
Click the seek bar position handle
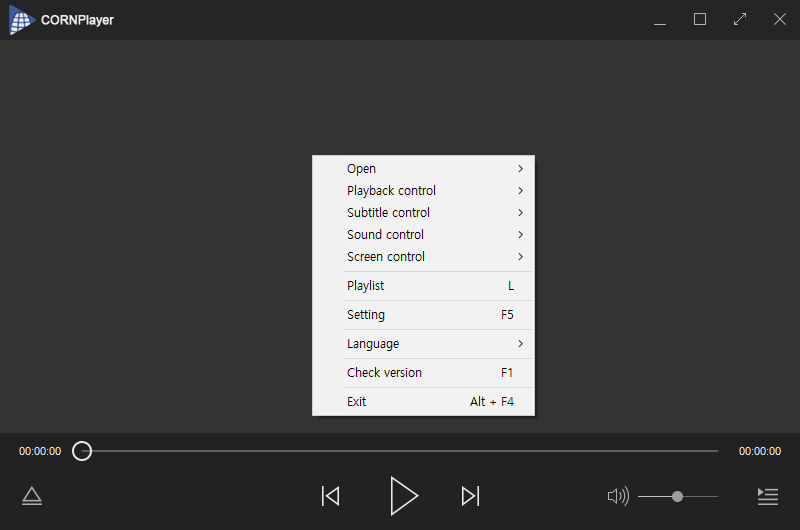tap(83, 451)
